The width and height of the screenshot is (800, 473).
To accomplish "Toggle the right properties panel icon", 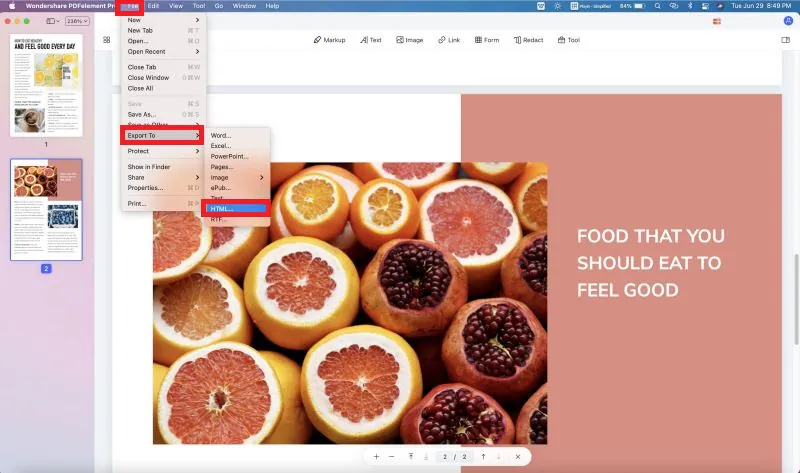I will pos(785,40).
